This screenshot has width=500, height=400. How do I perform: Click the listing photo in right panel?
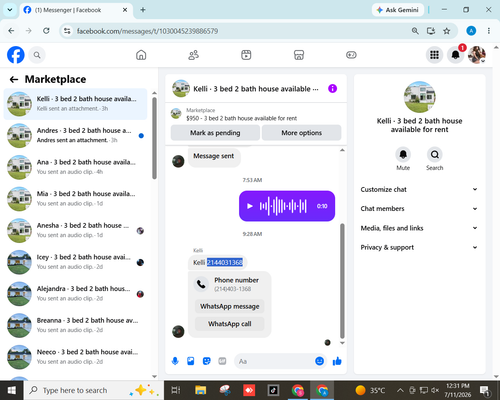click(x=419, y=97)
